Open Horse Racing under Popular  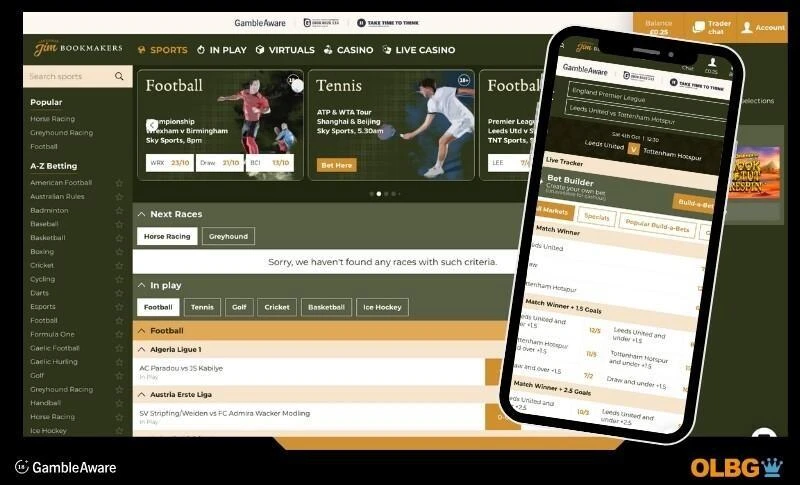tap(52, 119)
